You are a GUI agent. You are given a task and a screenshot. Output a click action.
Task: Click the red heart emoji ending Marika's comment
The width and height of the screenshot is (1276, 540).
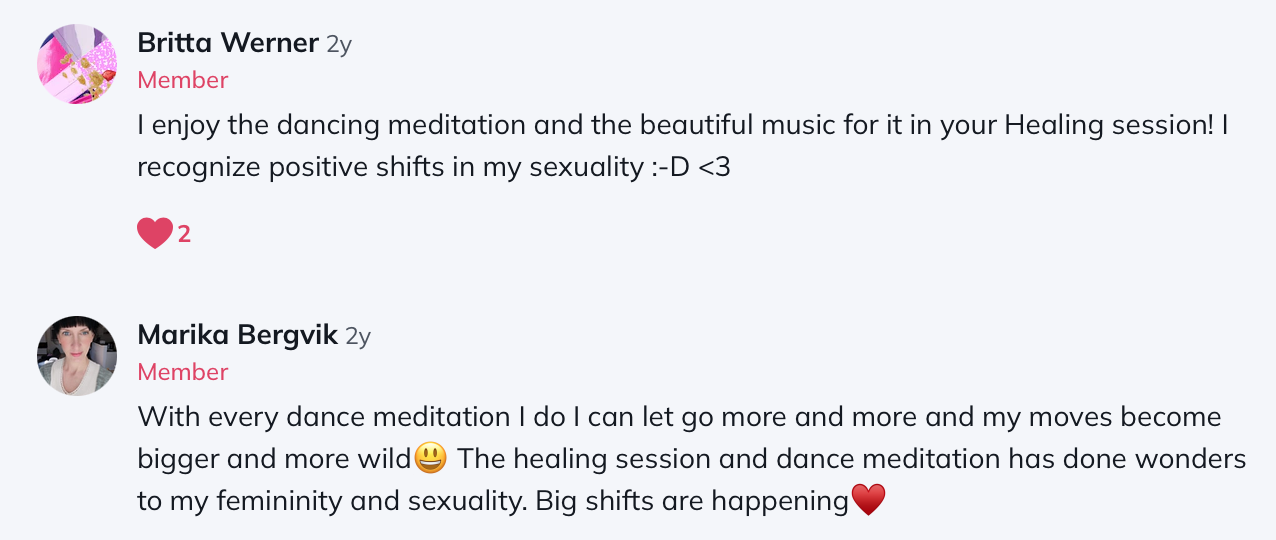[x=868, y=499]
